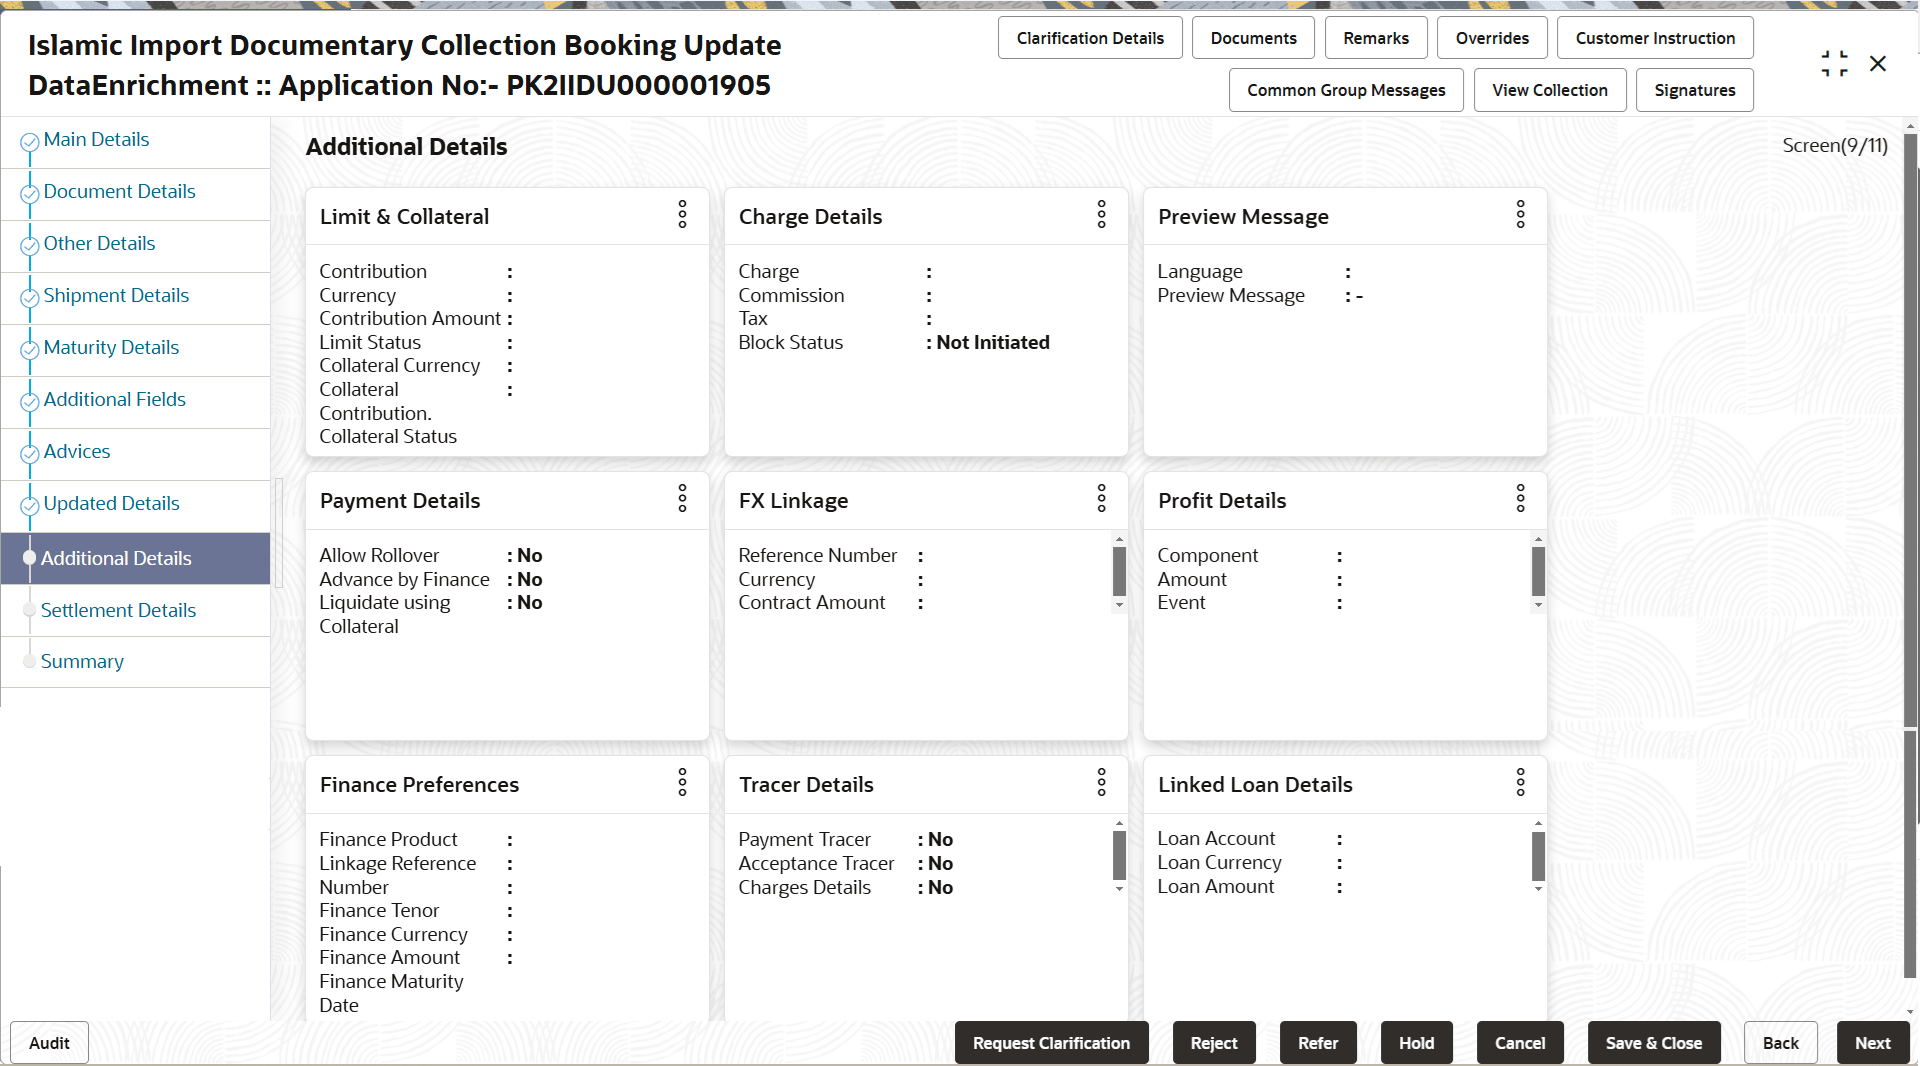Open Preview Message card kebab menu
The height and width of the screenshot is (1066, 1920).
pyautogui.click(x=1521, y=214)
